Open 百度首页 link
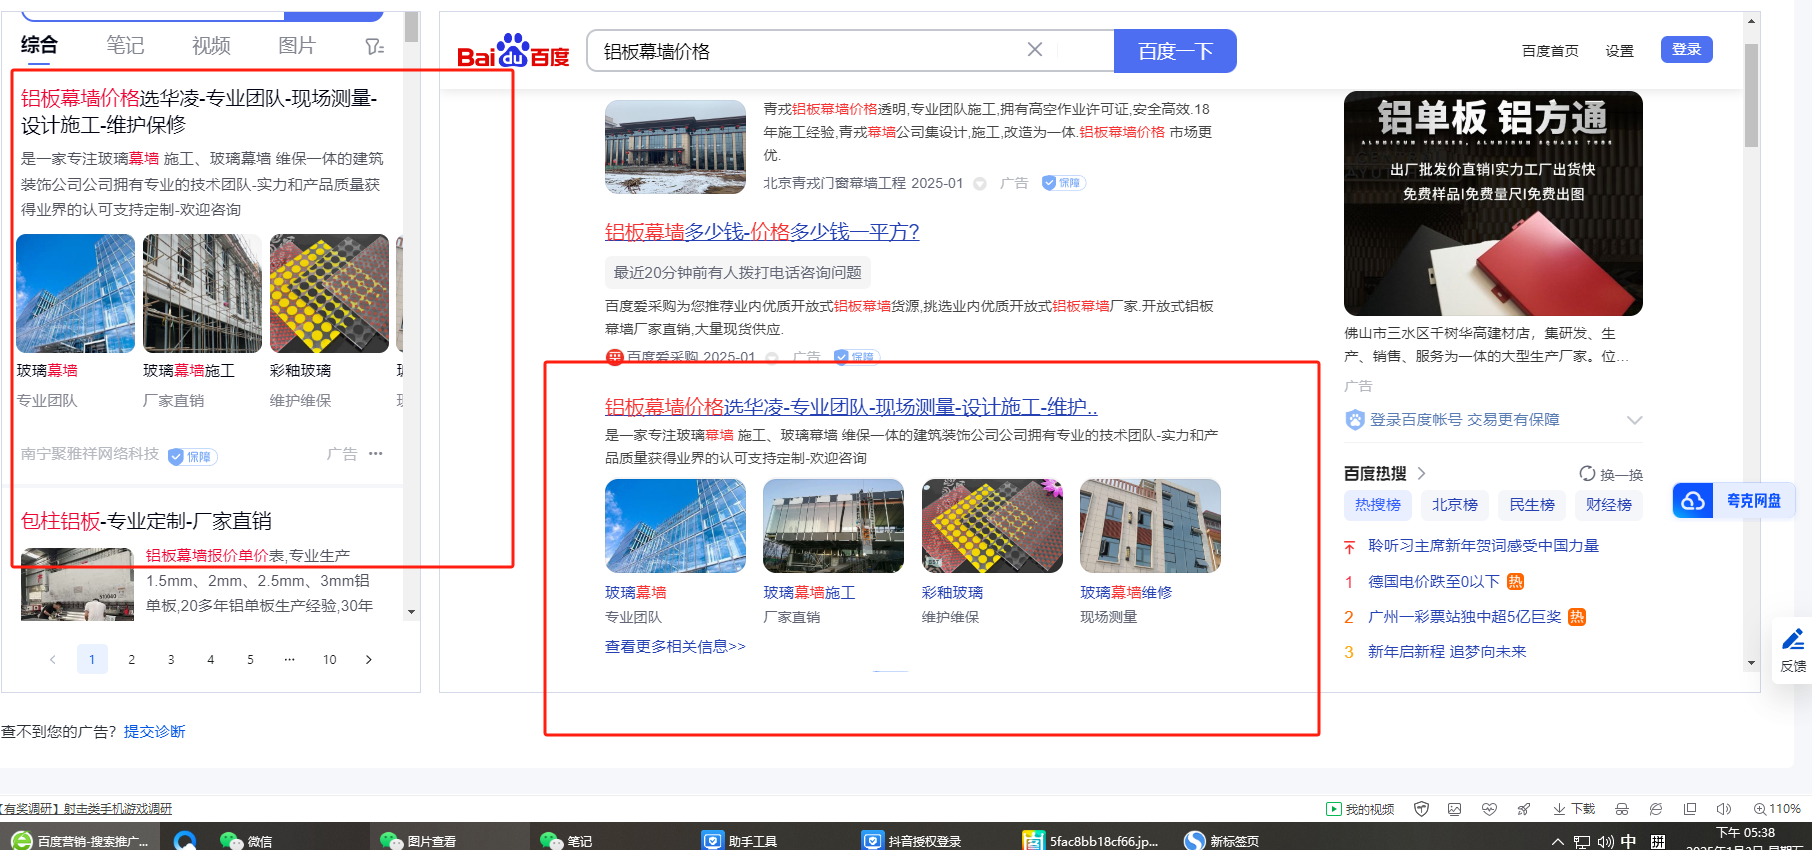Screen dimensions: 1812x850 pyautogui.click(x=1550, y=51)
